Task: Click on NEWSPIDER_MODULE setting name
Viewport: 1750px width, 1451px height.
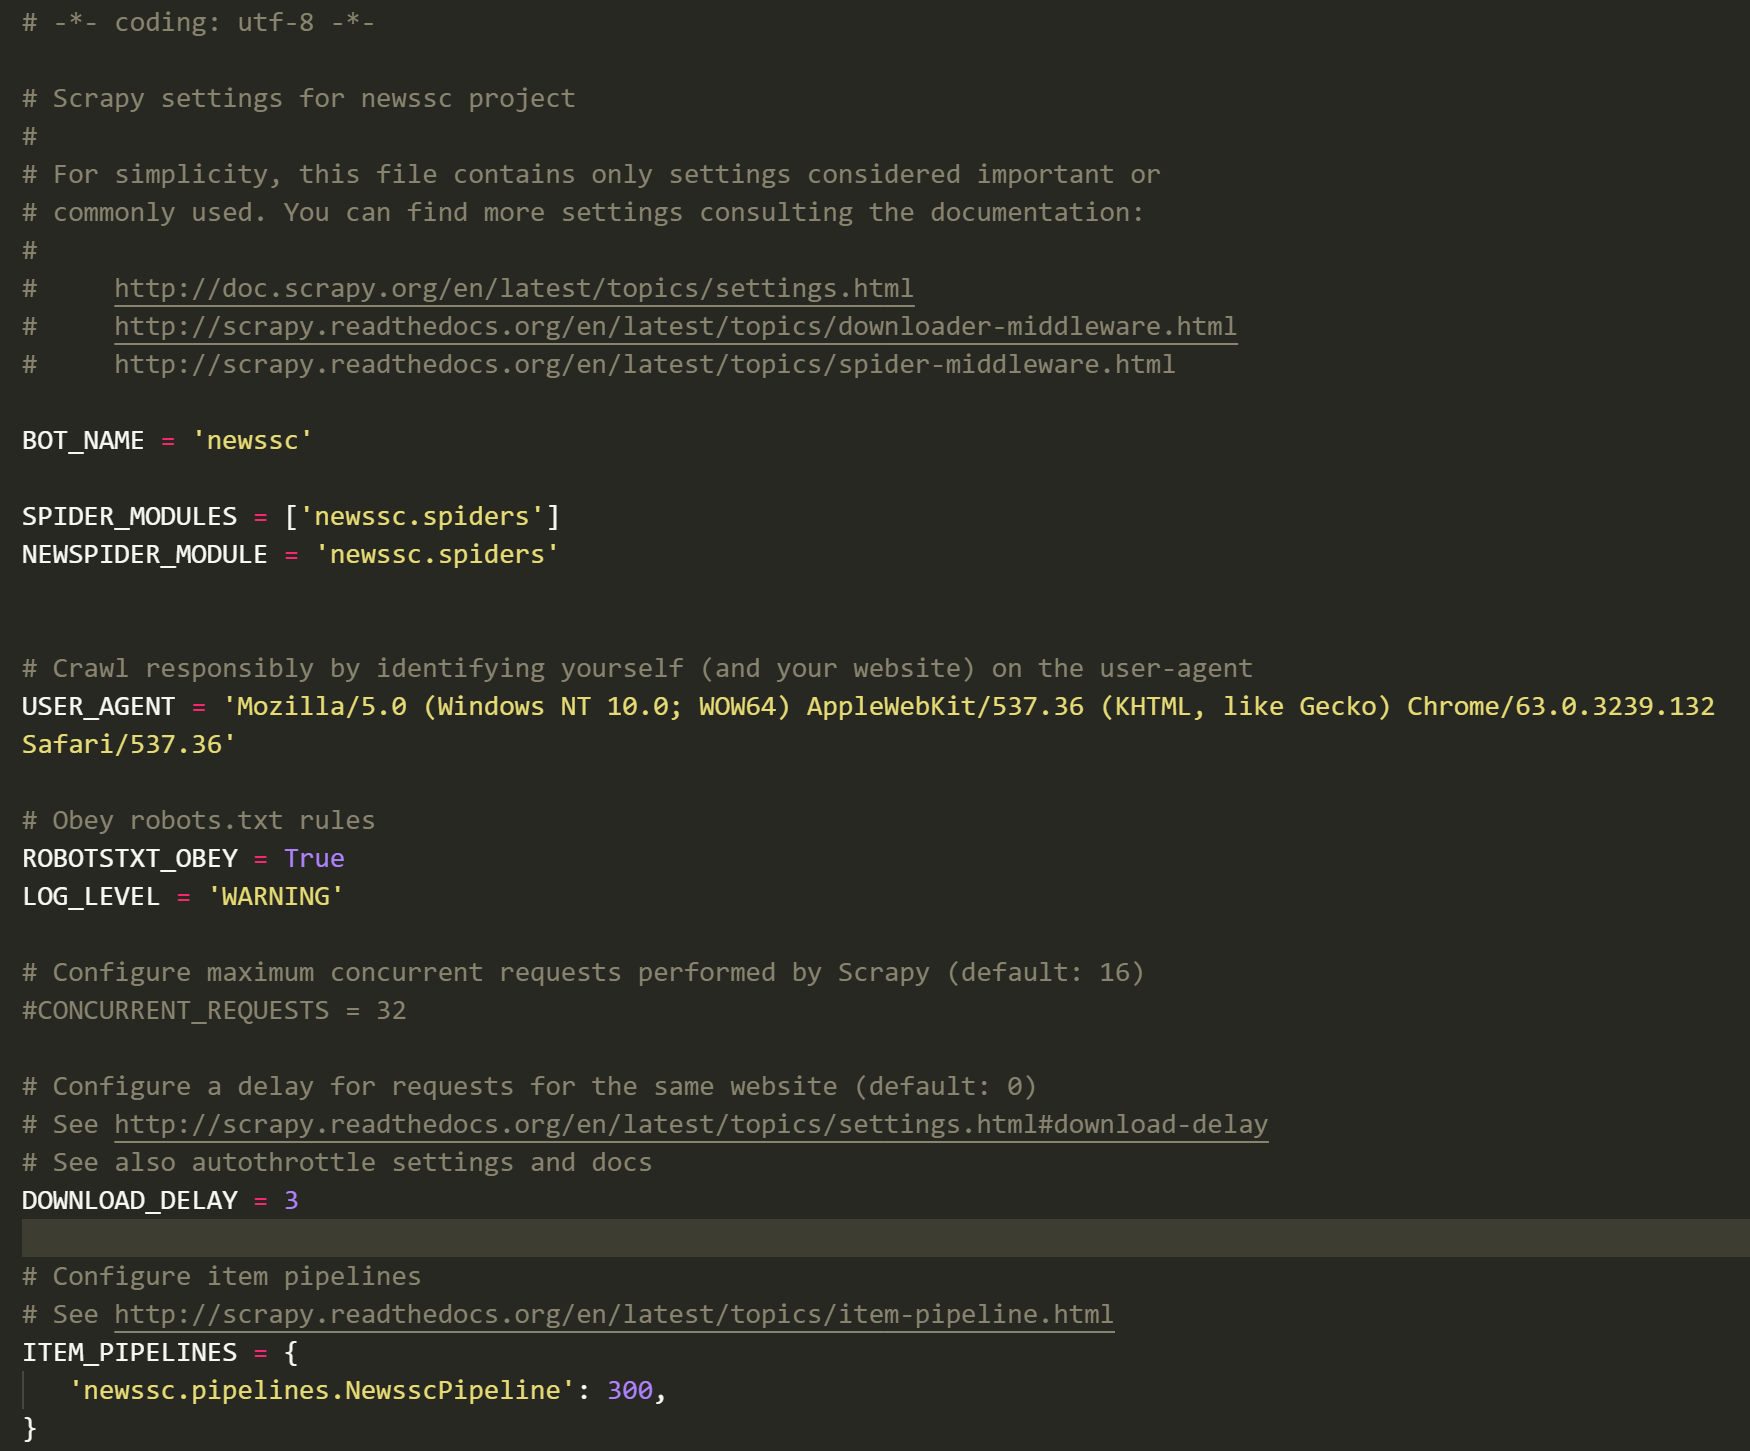Action: (144, 555)
